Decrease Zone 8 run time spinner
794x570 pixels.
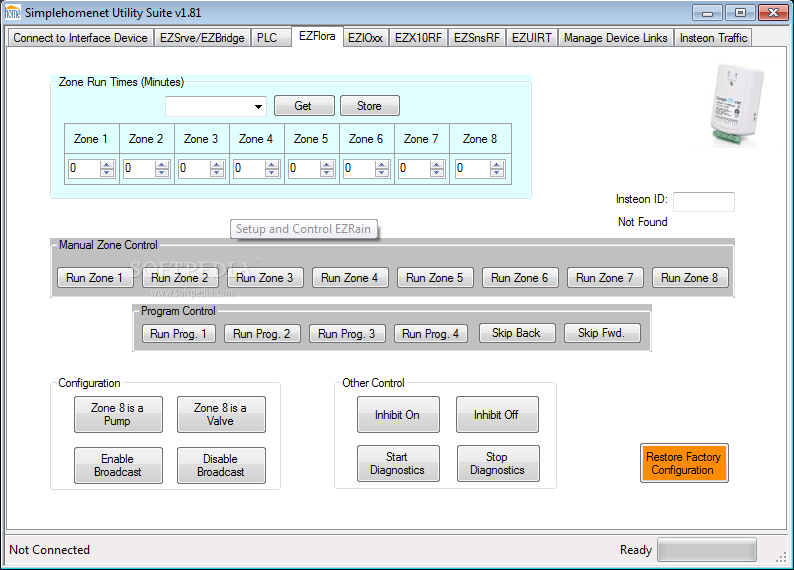(497, 173)
